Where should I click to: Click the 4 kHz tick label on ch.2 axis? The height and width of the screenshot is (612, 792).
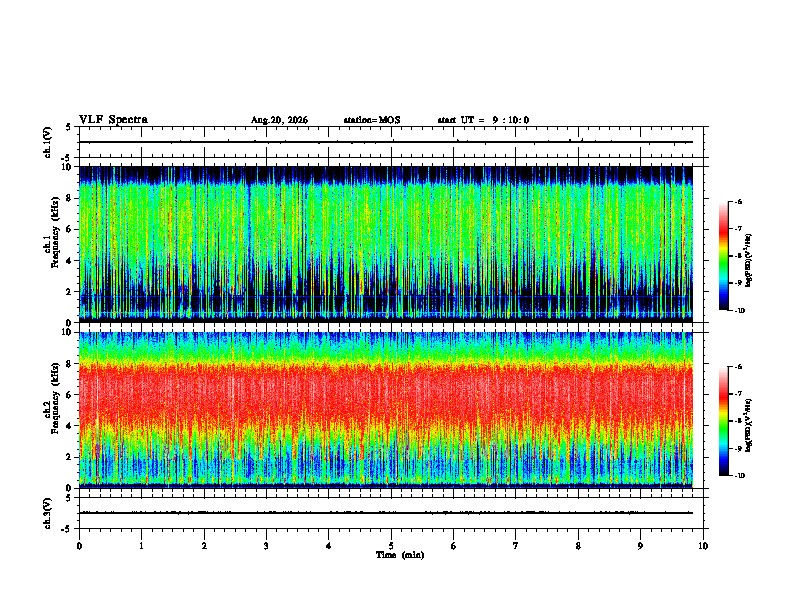coord(70,426)
